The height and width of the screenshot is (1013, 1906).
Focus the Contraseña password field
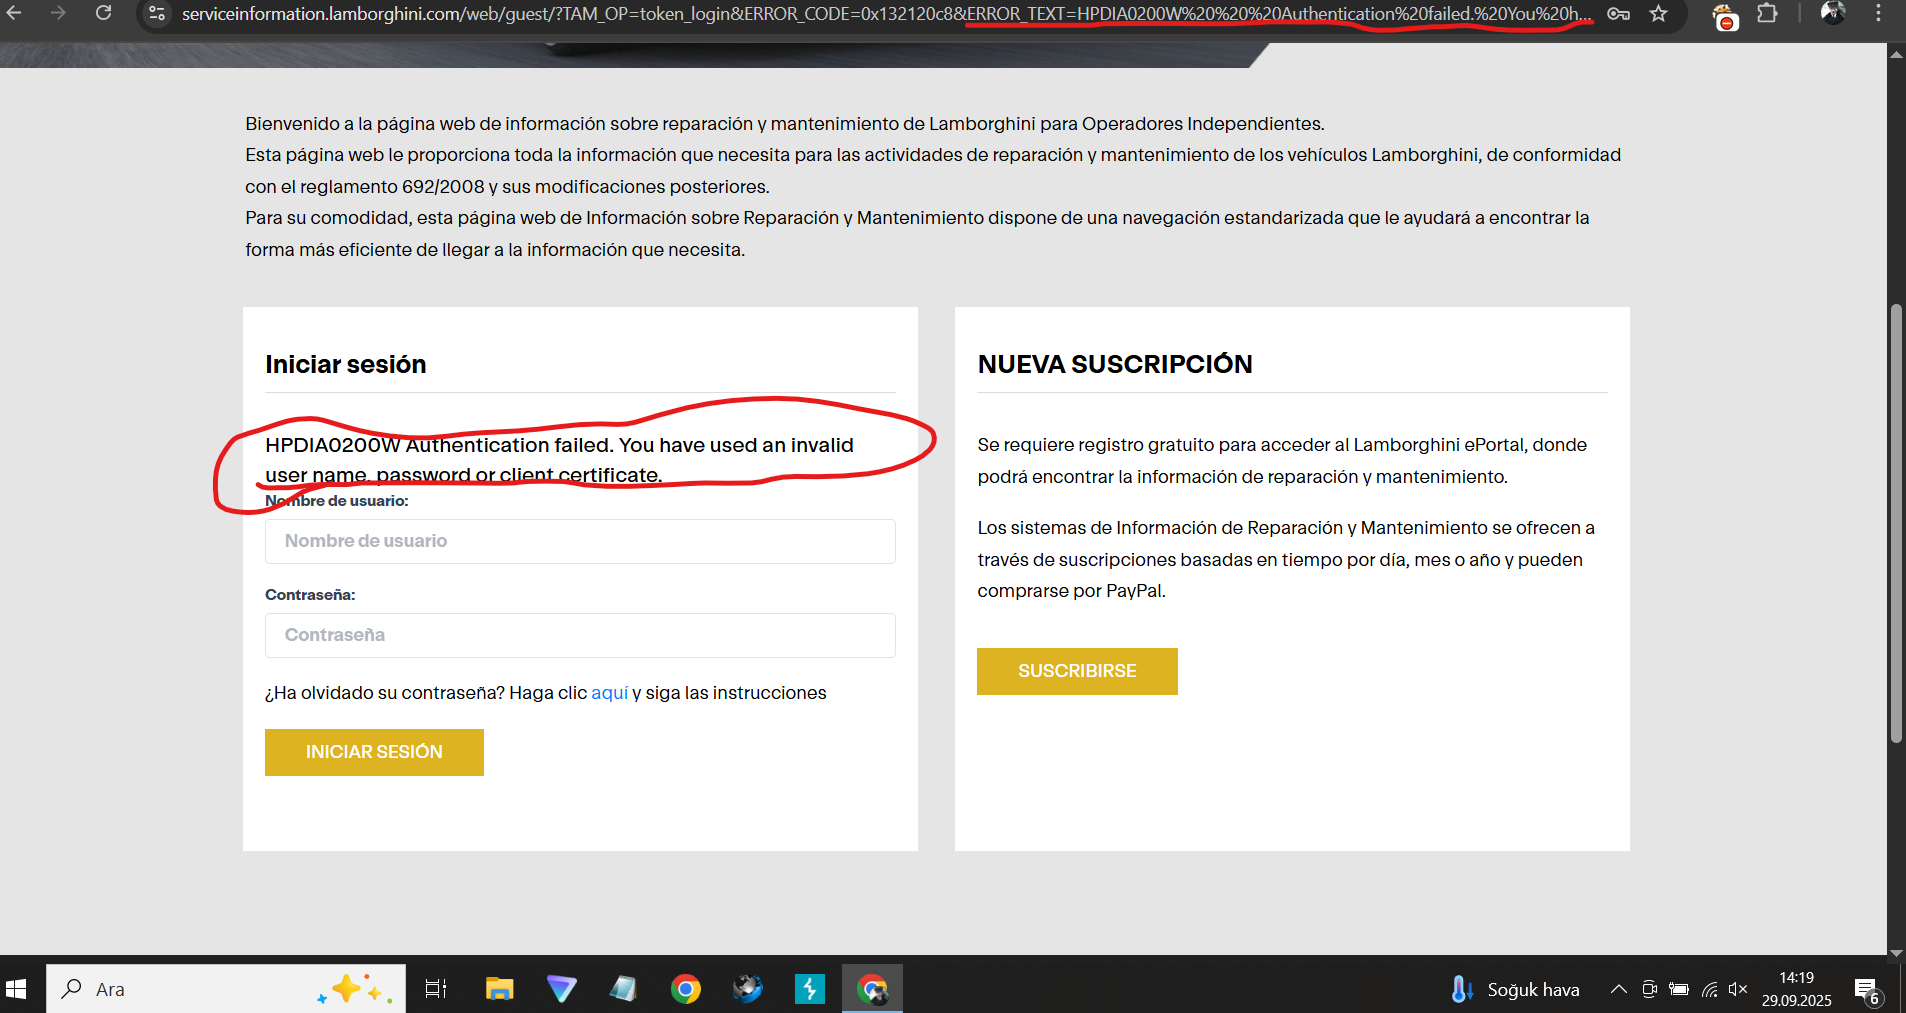580,635
